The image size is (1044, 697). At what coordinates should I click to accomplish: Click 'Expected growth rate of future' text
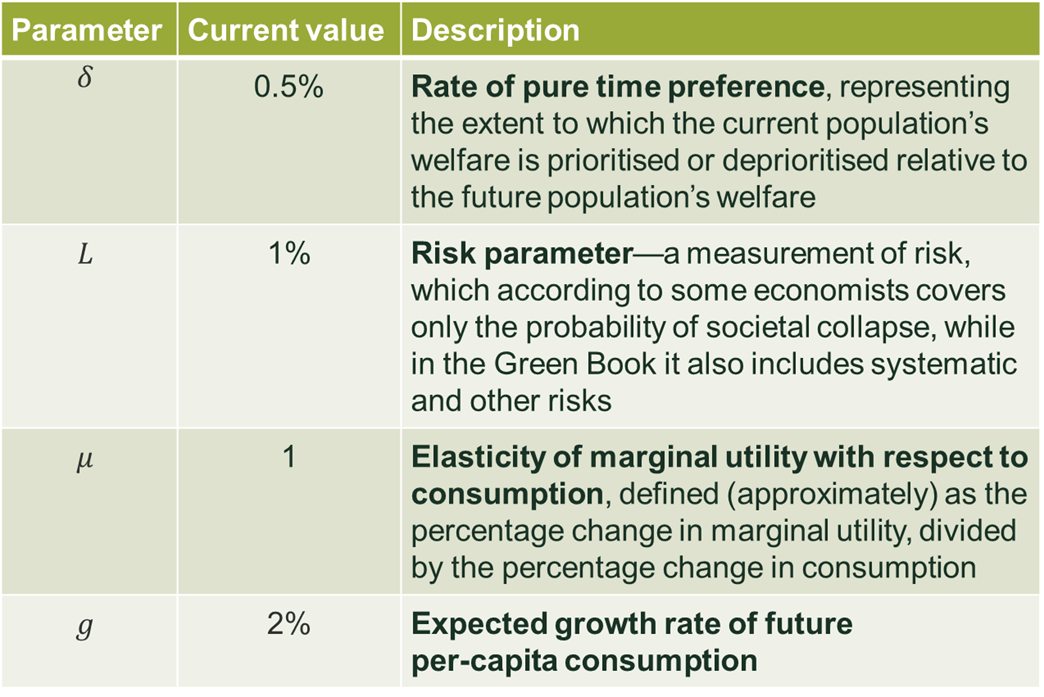point(632,624)
